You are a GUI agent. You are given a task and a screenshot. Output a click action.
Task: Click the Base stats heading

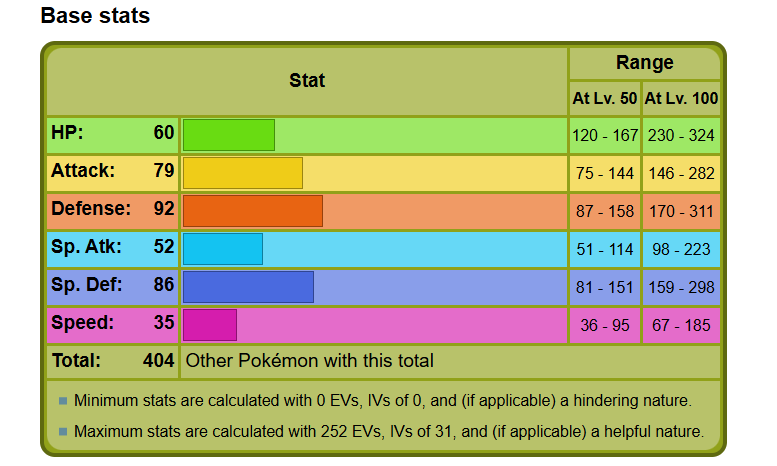[95, 15]
